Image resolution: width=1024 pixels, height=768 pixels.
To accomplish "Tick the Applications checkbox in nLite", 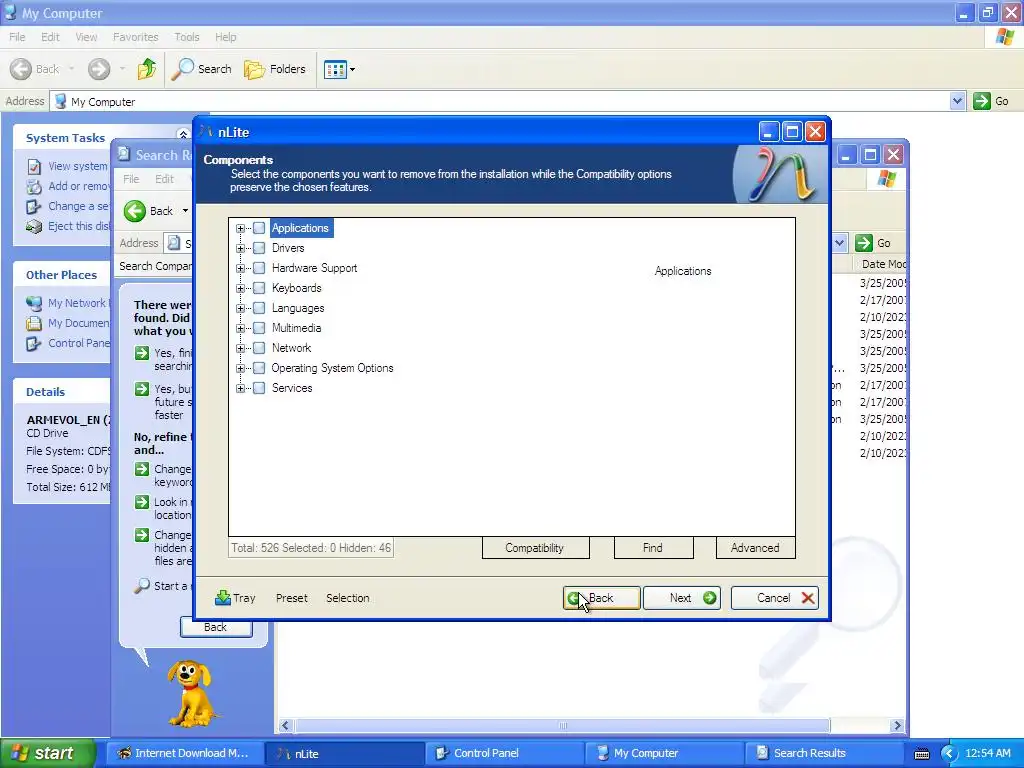I will [259, 228].
